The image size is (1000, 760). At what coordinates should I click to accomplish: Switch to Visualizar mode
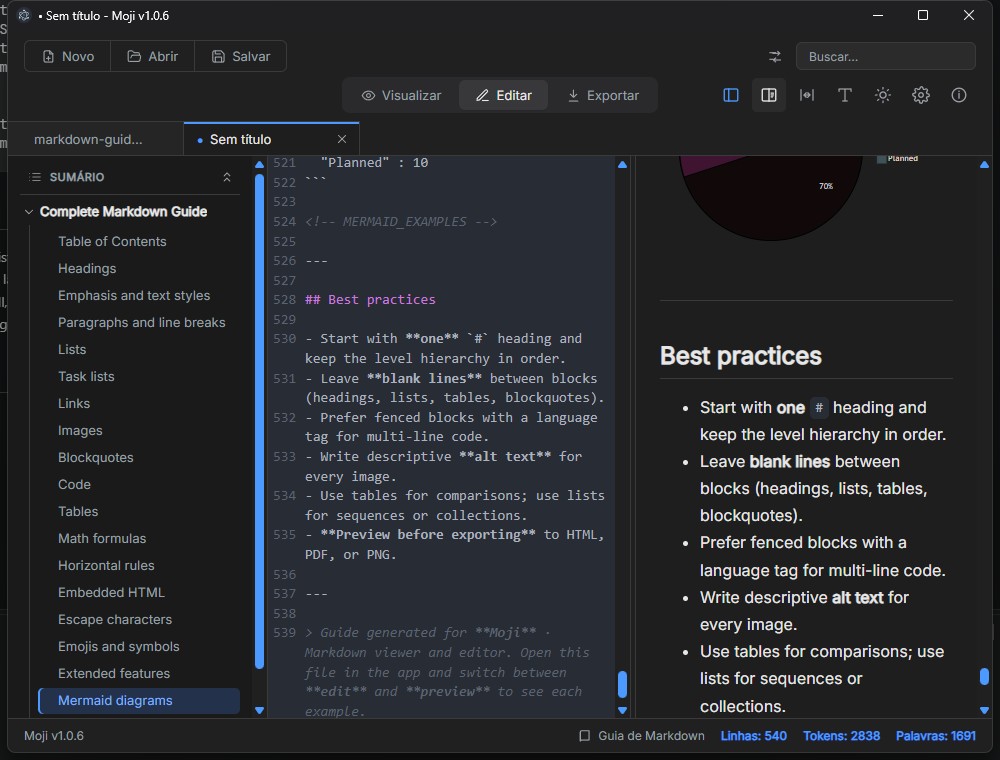point(401,96)
